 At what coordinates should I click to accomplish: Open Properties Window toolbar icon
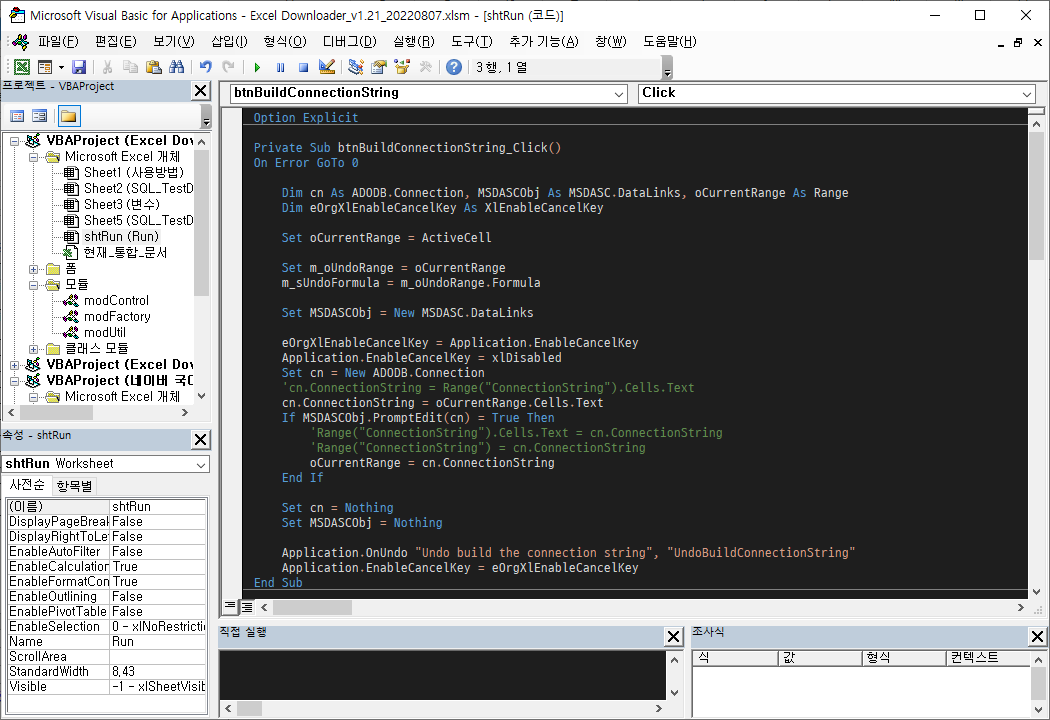click(379, 67)
